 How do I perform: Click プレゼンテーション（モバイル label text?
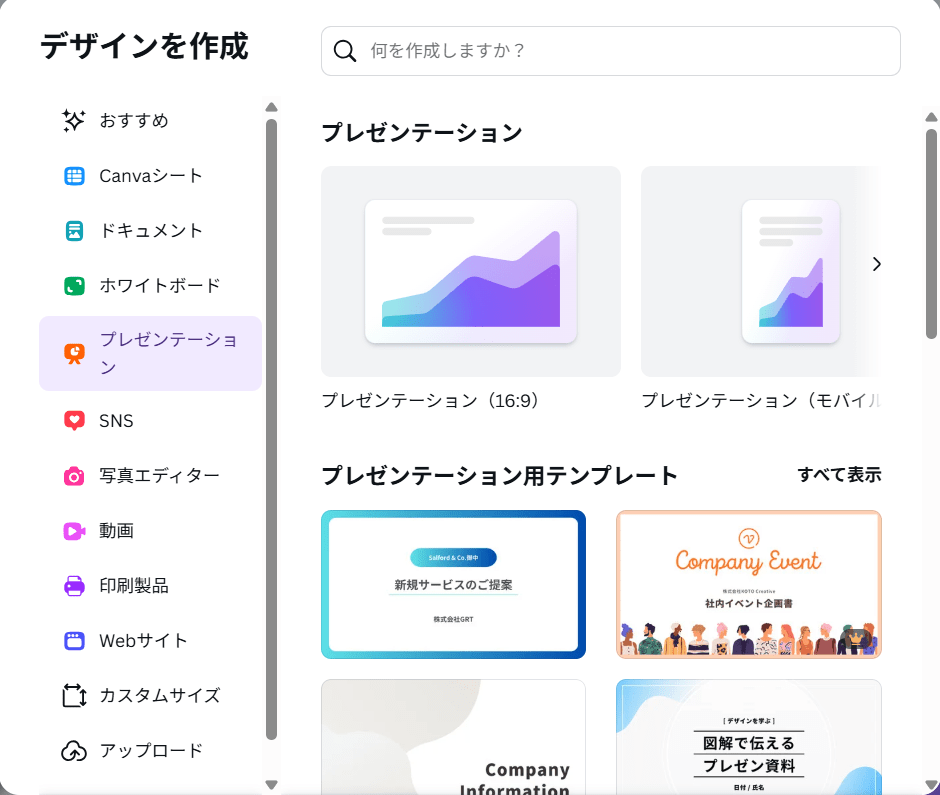coord(761,400)
